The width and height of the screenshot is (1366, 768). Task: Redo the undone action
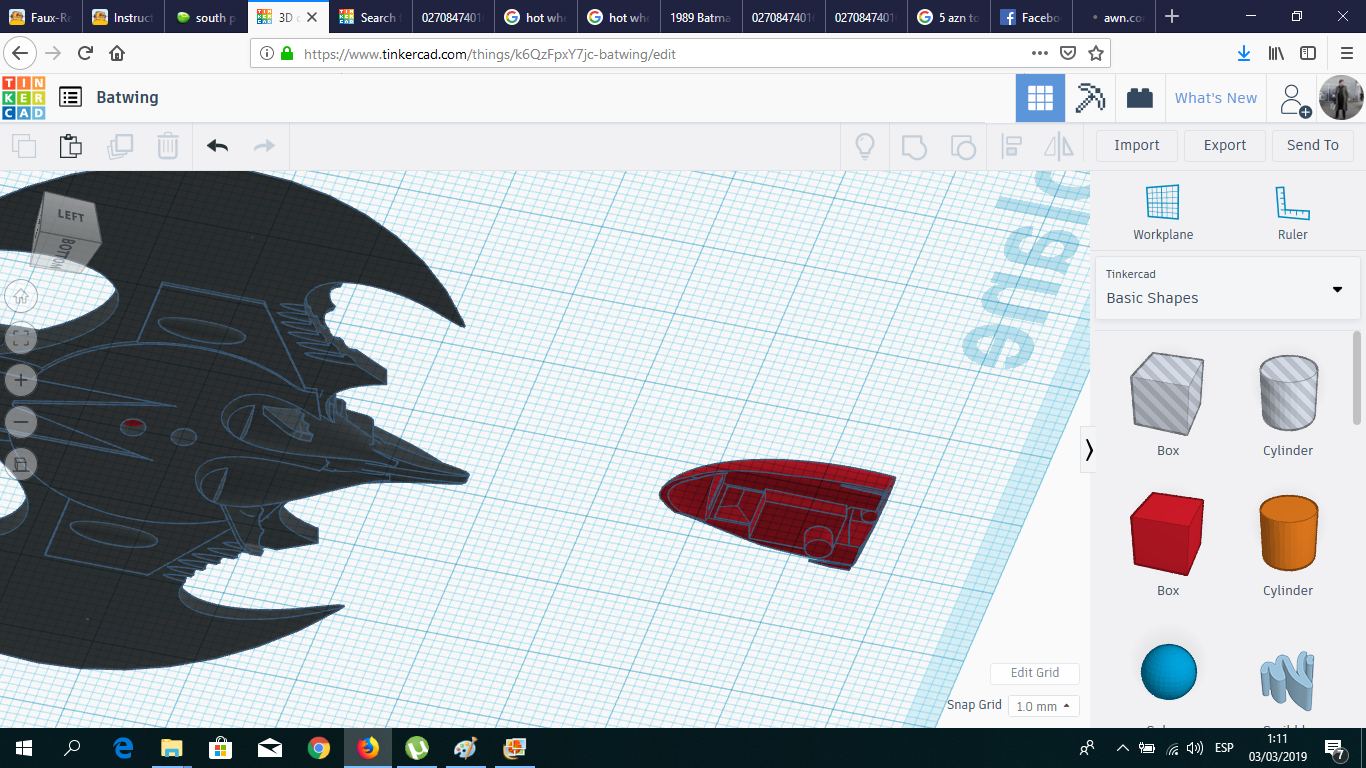click(x=264, y=146)
